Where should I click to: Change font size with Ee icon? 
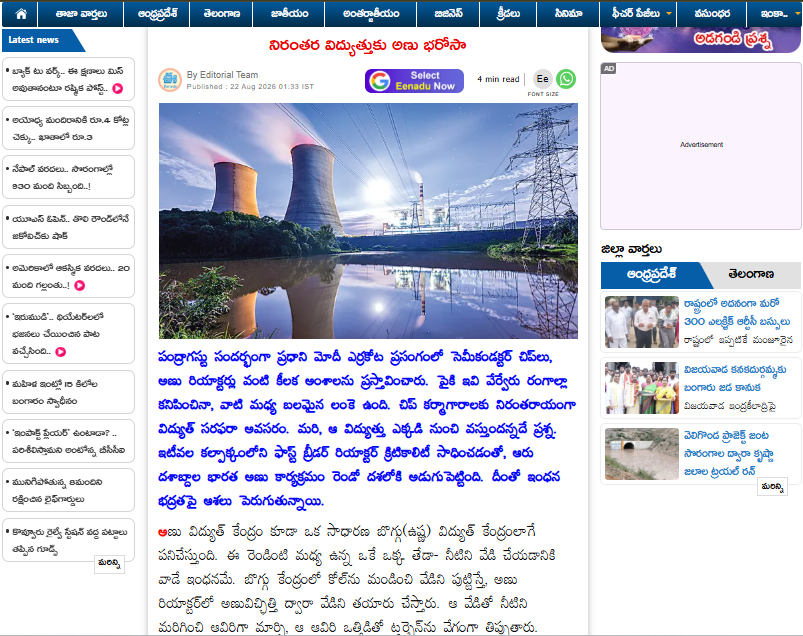pos(543,79)
